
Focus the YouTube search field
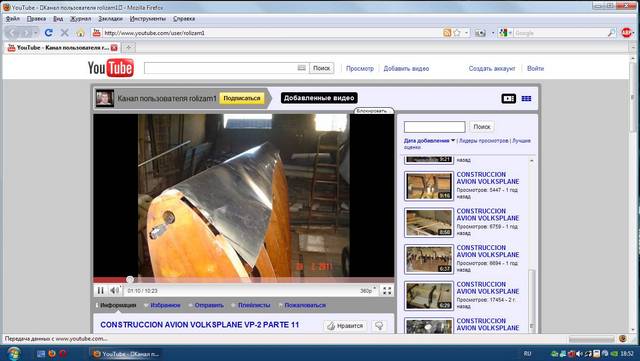coord(221,68)
